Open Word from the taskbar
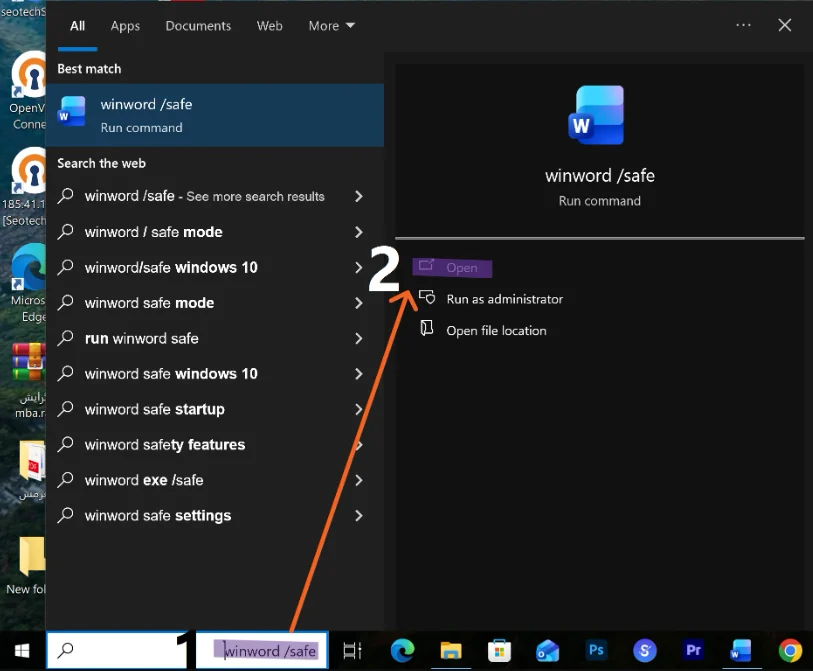The height and width of the screenshot is (671, 813). tap(741, 650)
